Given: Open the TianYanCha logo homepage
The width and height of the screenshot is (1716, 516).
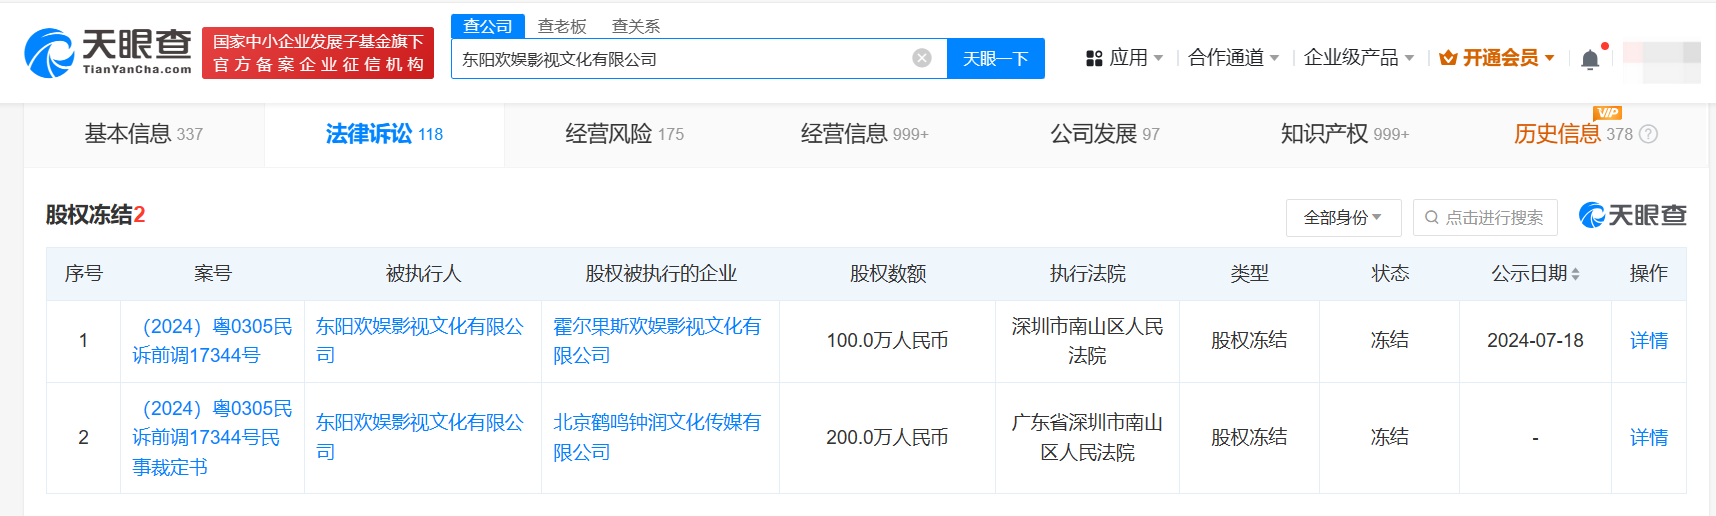Looking at the screenshot, I should tap(108, 52).
